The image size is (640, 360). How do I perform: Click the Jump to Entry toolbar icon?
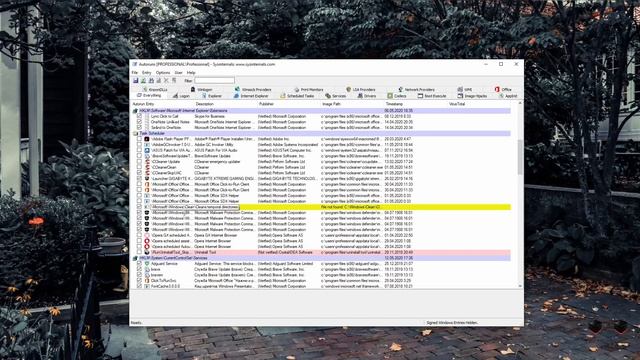point(174,80)
